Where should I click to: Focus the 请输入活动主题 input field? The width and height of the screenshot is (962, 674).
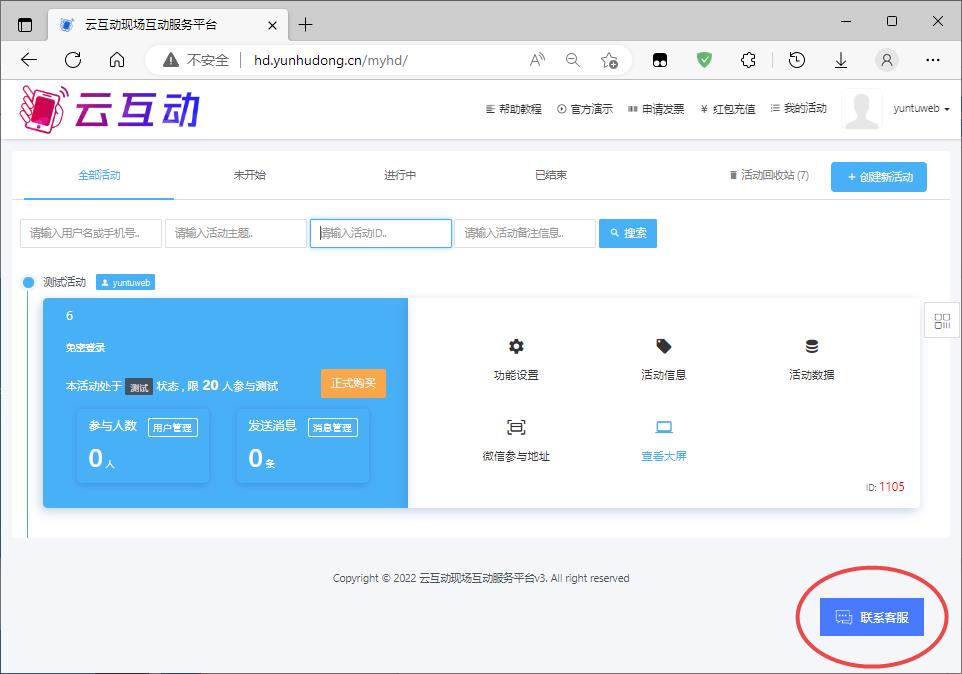[x=236, y=233]
